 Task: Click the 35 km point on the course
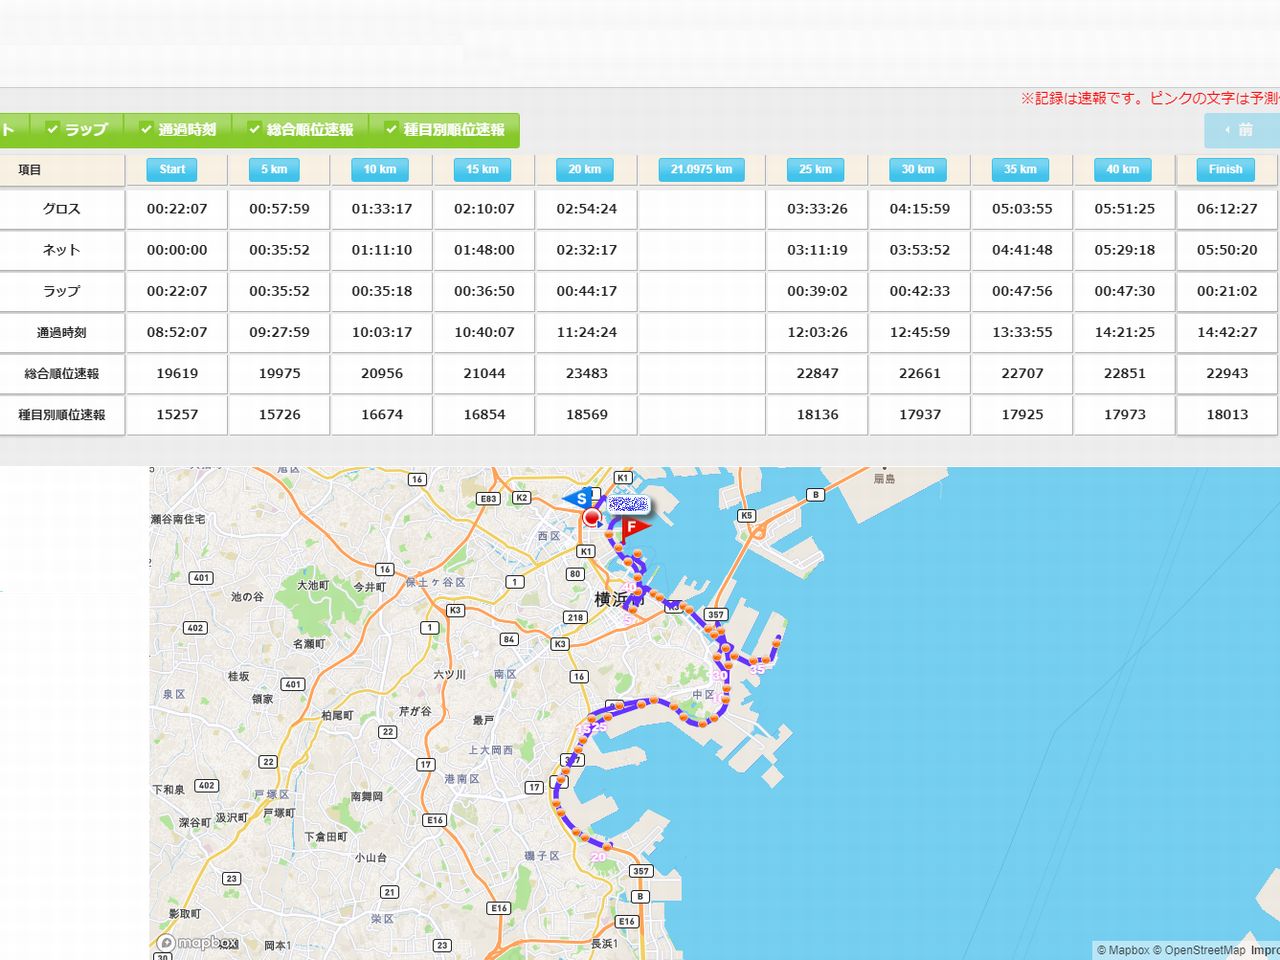point(757,668)
